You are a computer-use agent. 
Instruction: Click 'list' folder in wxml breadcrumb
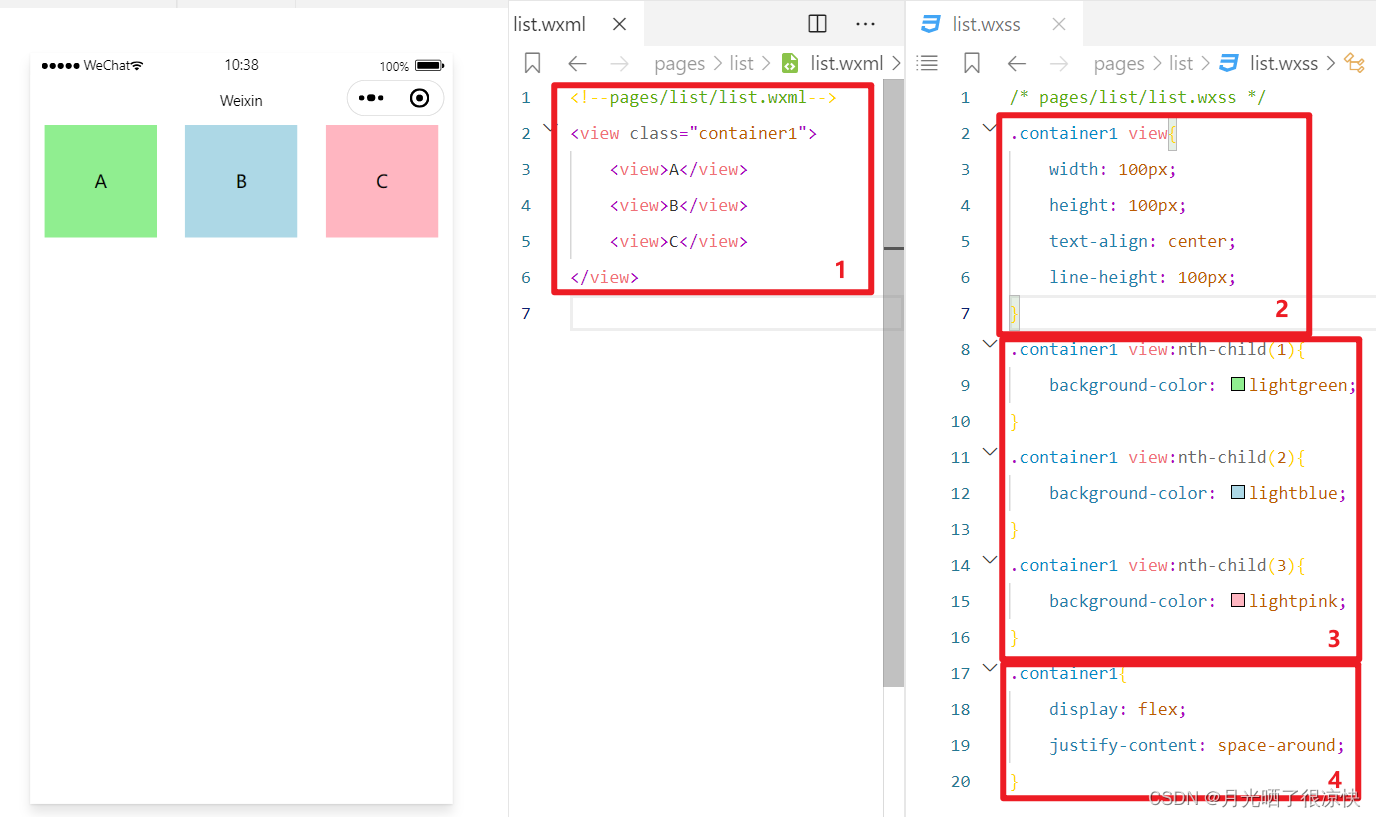pyautogui.click(x=741, y=64)
